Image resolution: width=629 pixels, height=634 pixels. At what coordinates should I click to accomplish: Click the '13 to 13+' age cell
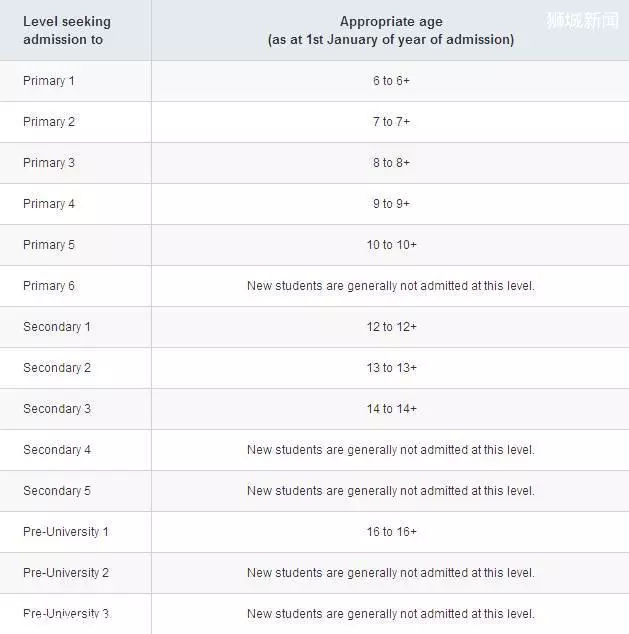coord(391,368)
